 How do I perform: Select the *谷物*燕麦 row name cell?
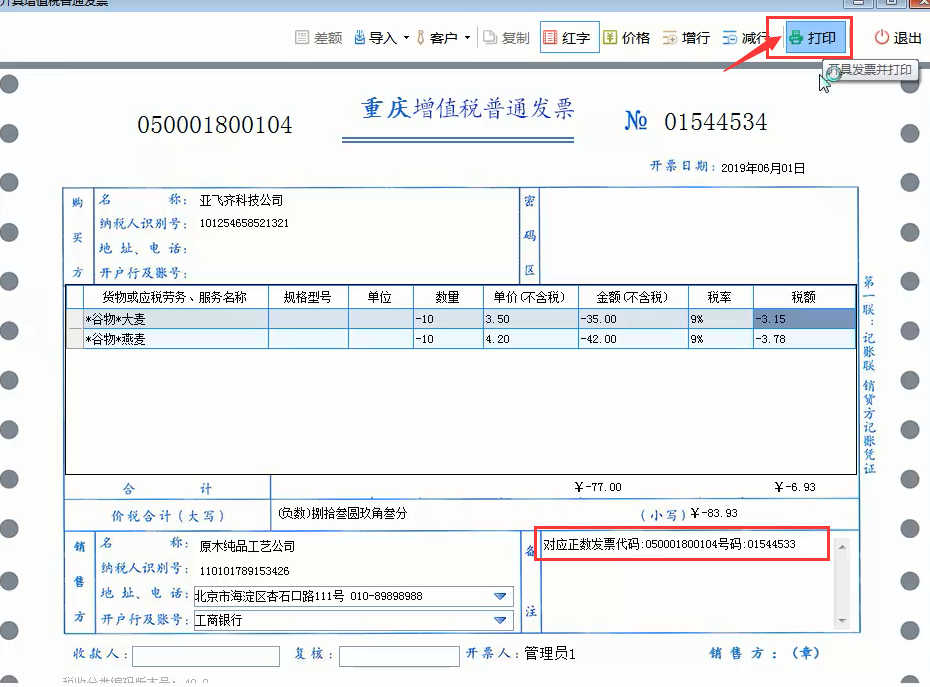[176, 339]
